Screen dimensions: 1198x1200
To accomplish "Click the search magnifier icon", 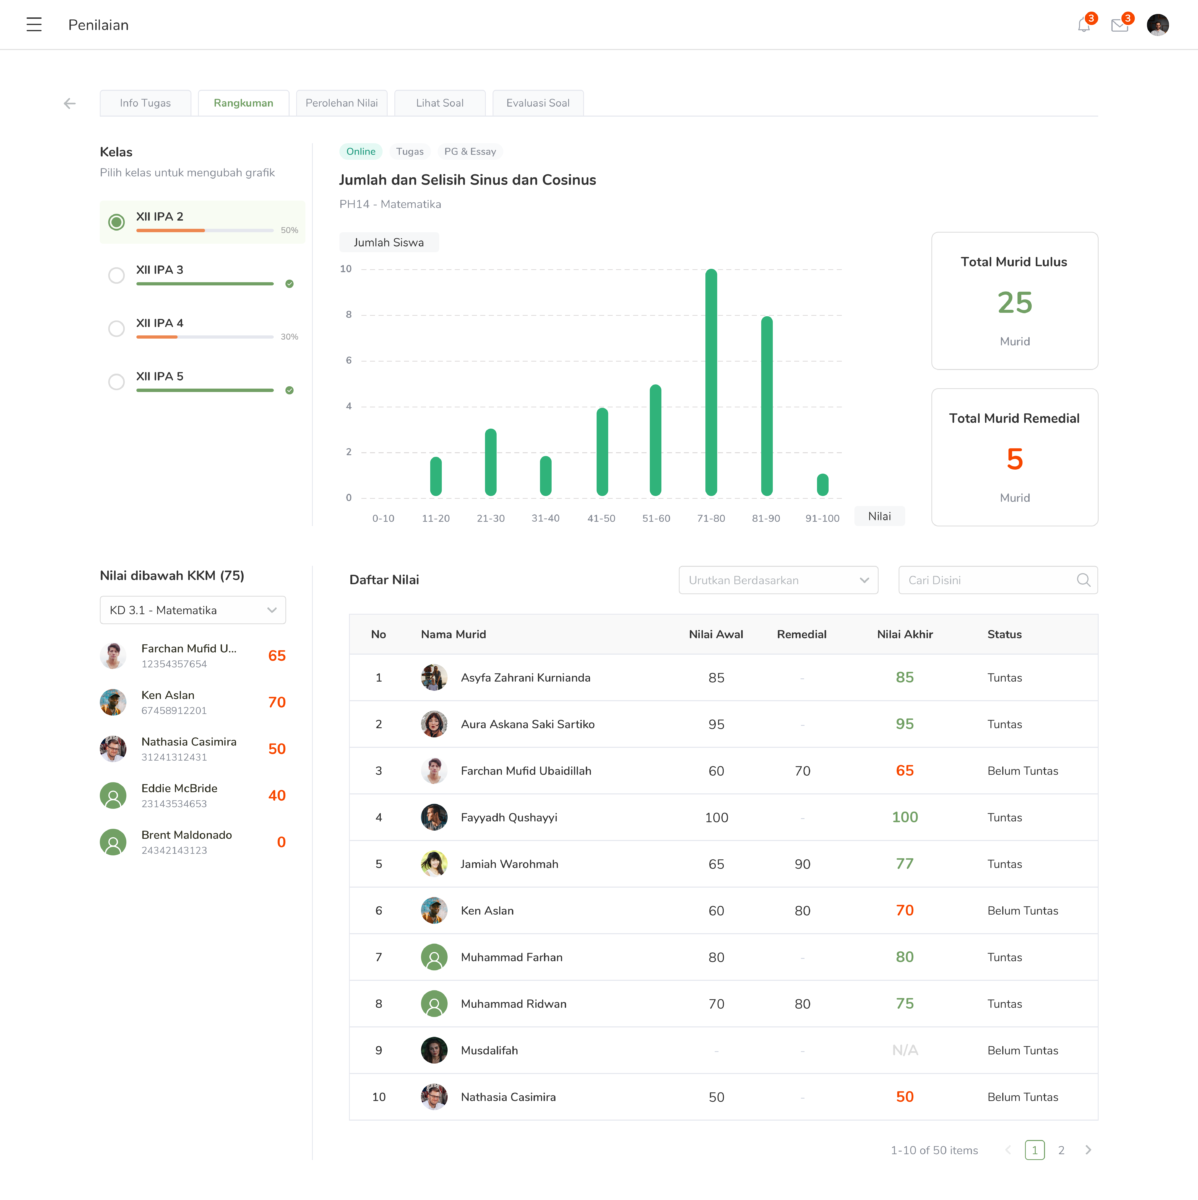I will point(1083,580).
